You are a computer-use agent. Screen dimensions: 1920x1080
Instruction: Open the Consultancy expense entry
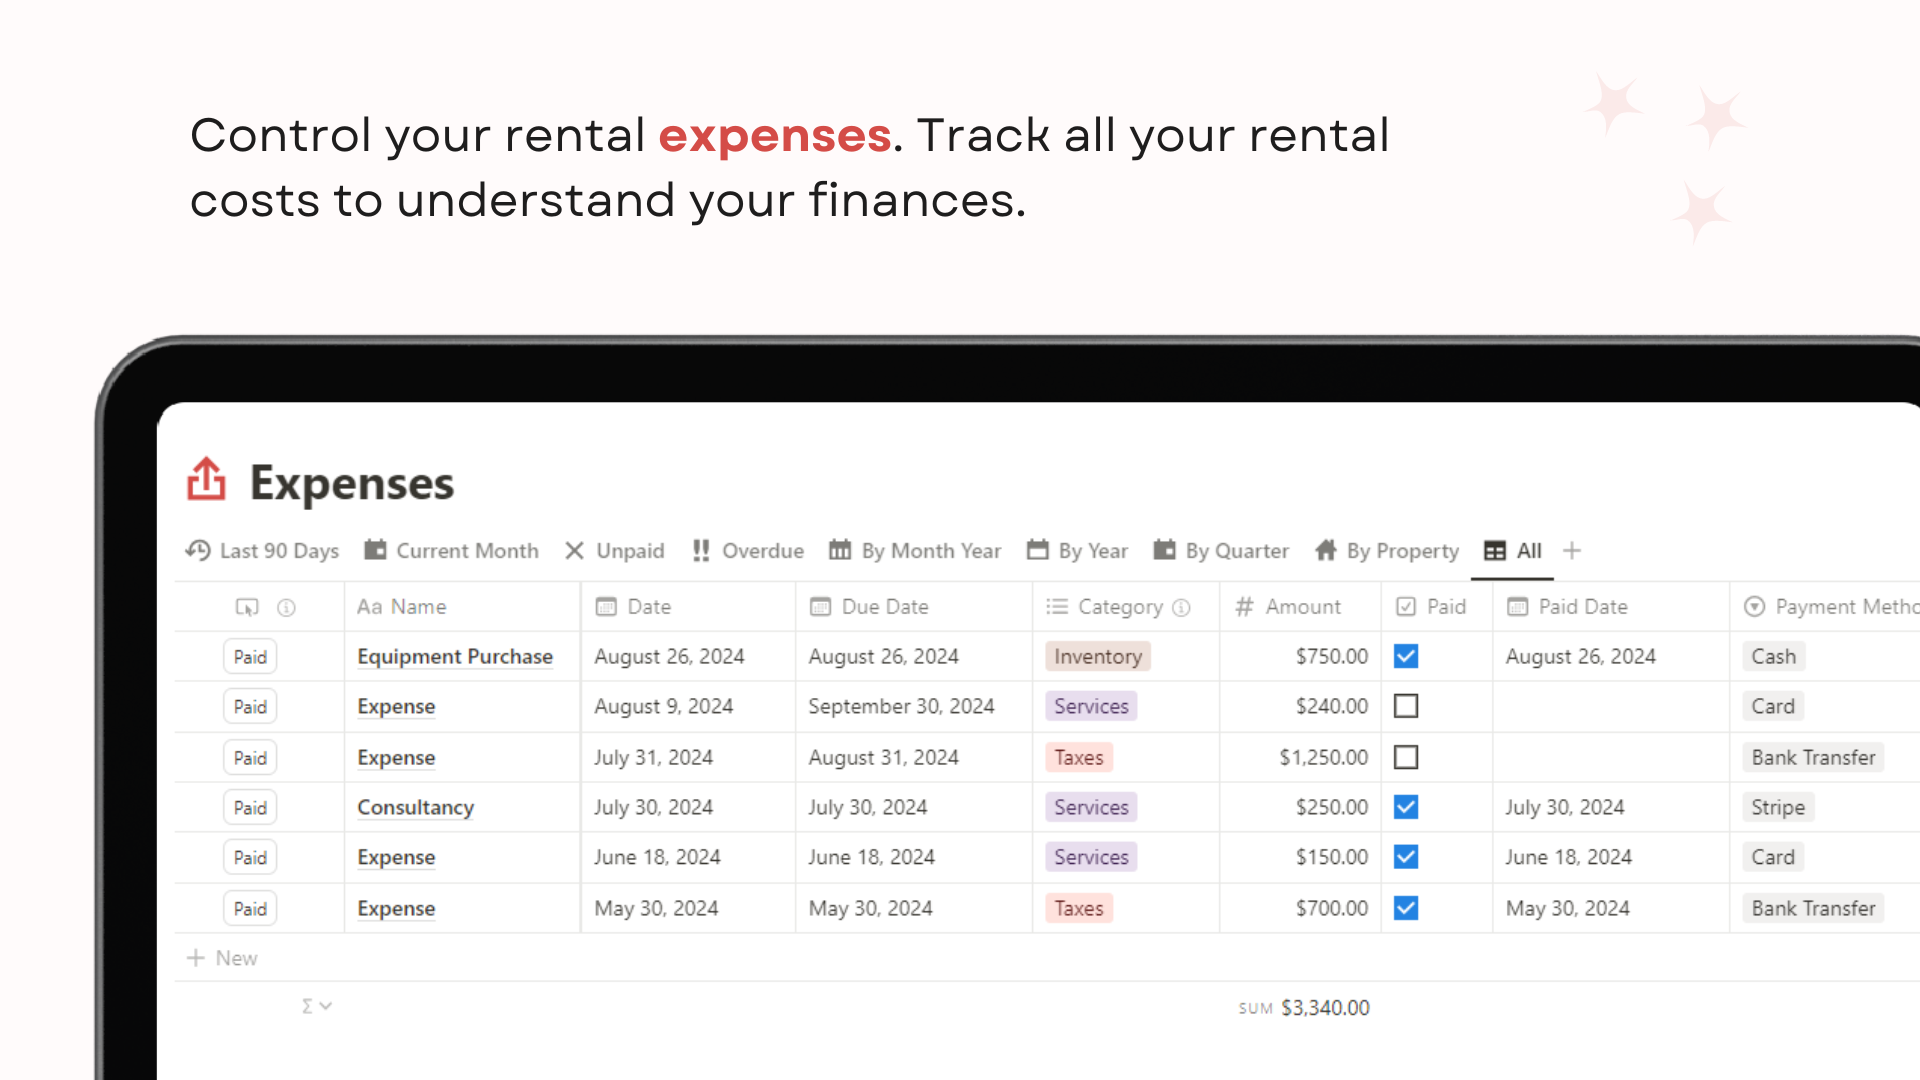coord(415,808)
